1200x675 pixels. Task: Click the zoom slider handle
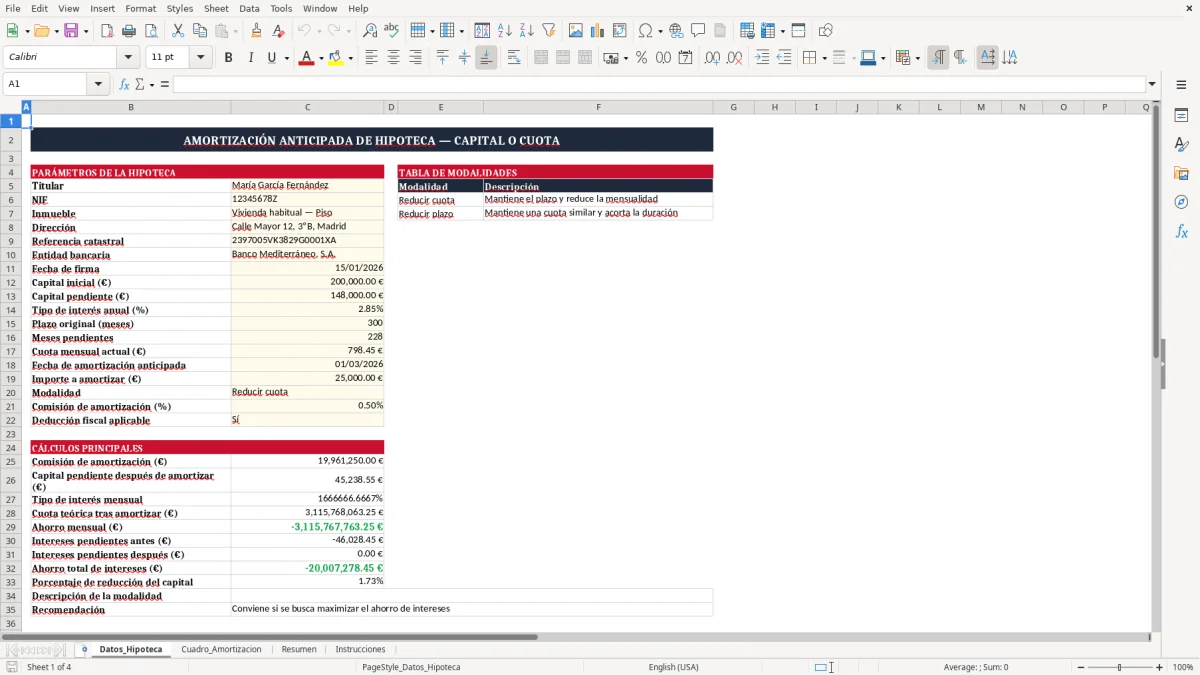1120,667
